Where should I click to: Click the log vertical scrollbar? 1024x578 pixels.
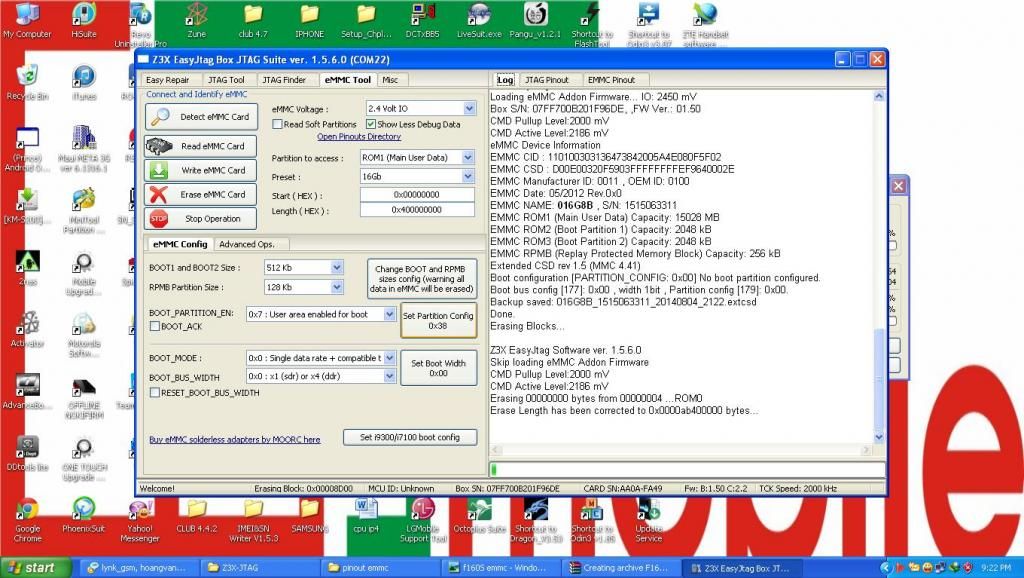pos(878,266)
